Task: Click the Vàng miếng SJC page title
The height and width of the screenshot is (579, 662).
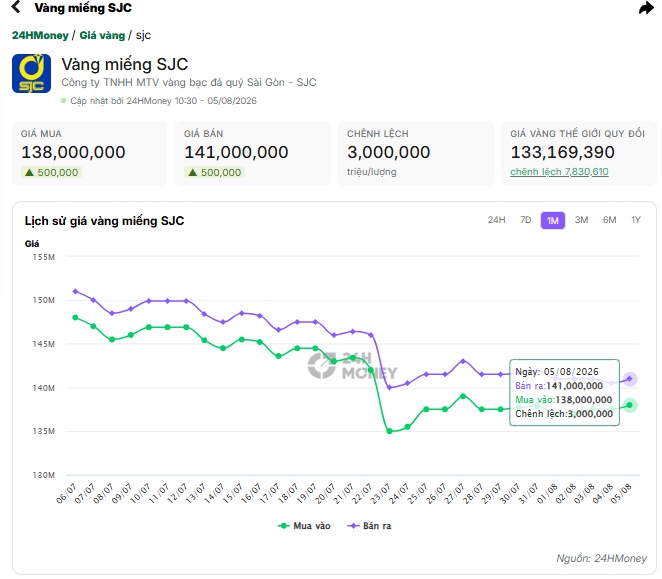Action: [x=125, y=65]
